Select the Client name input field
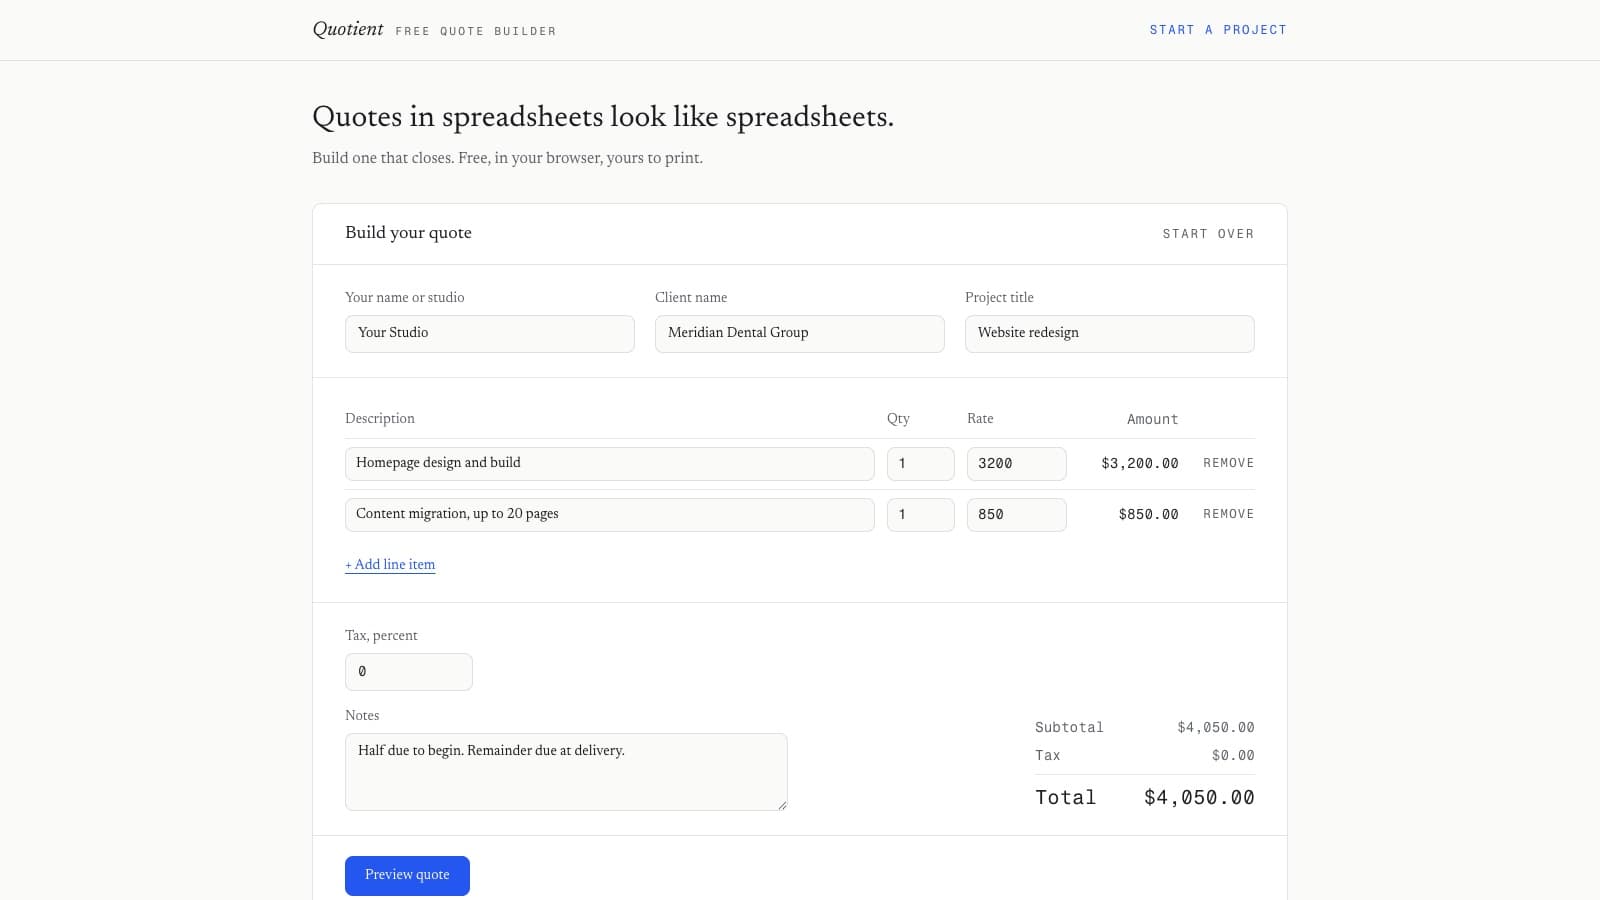Viewport: 1600px width, 900px height. coord(800,334)
